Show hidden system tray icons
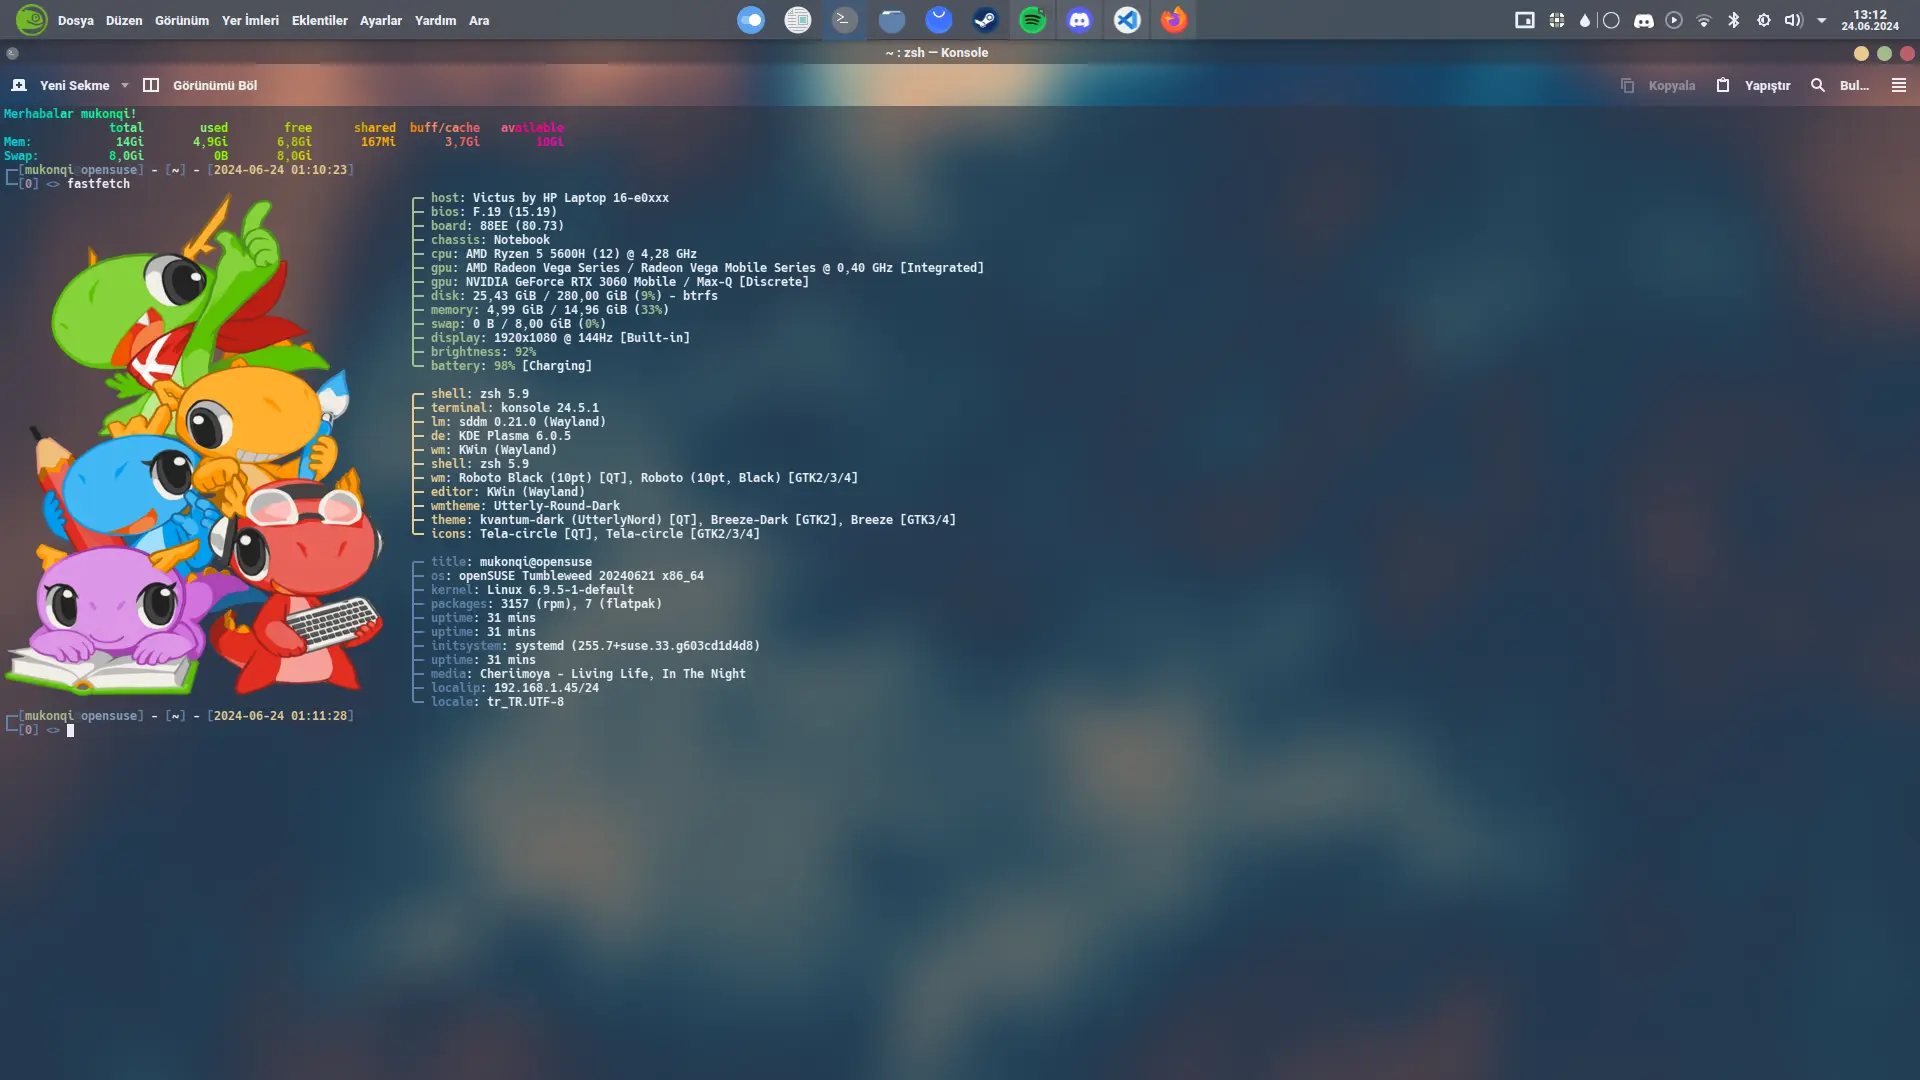This screenshot has width=1920, height=1080. (x=1822, y=20)
